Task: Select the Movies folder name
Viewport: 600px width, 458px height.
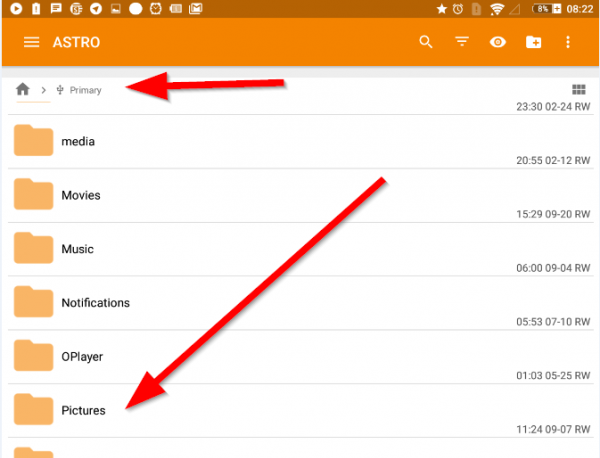Action: point(81,196)
